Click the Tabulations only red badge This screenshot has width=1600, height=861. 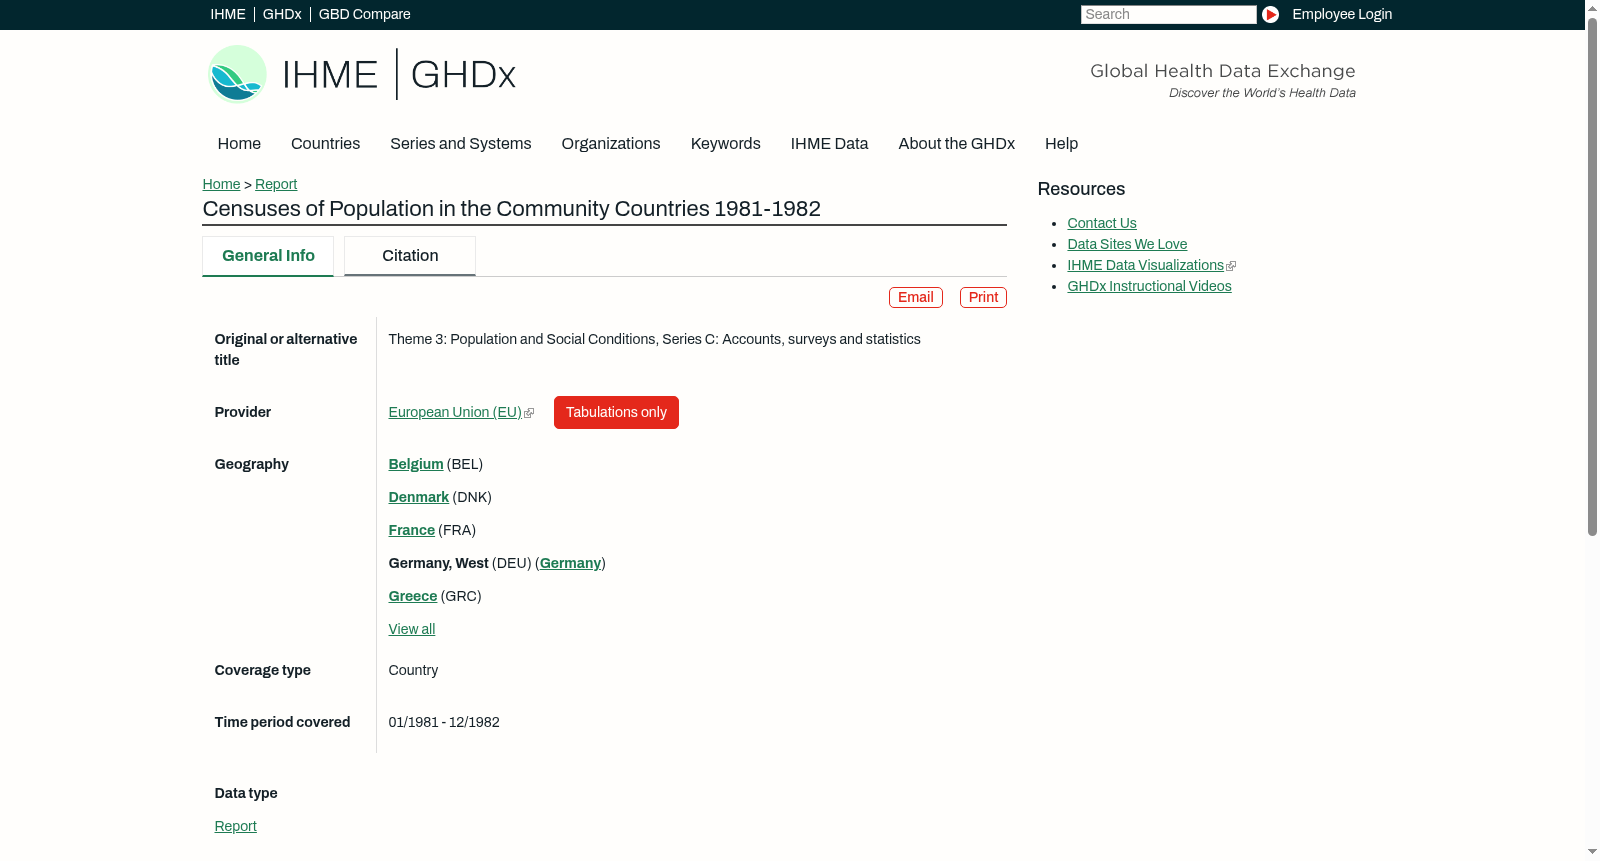tap(616, 412)
